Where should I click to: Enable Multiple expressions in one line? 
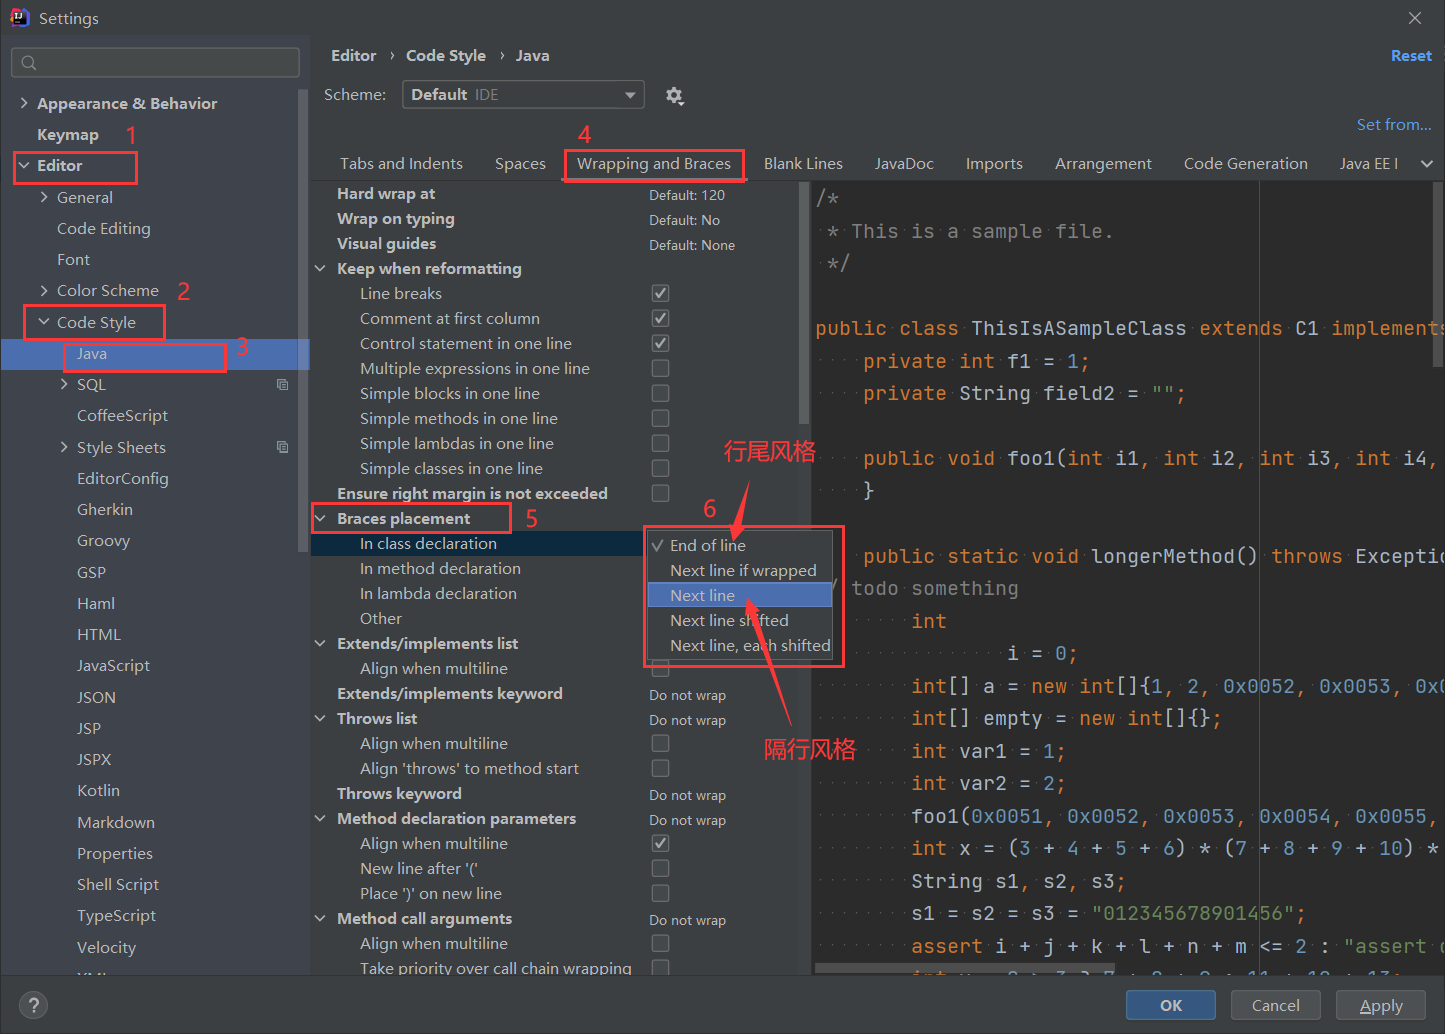point(660,368)
